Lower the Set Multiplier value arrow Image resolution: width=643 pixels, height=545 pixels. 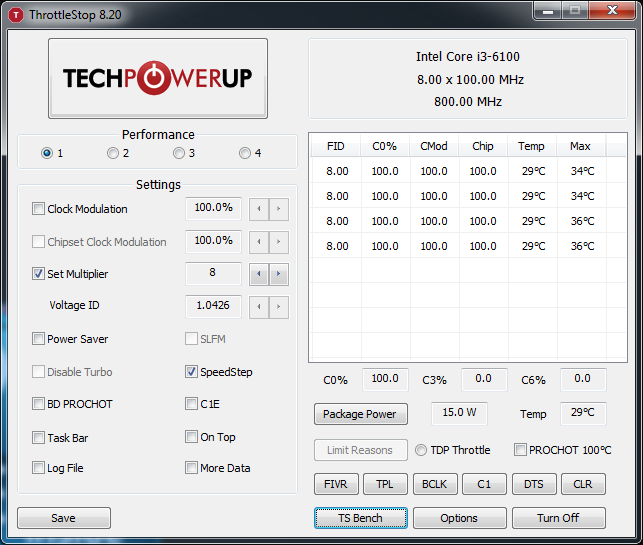click(259, 274)
